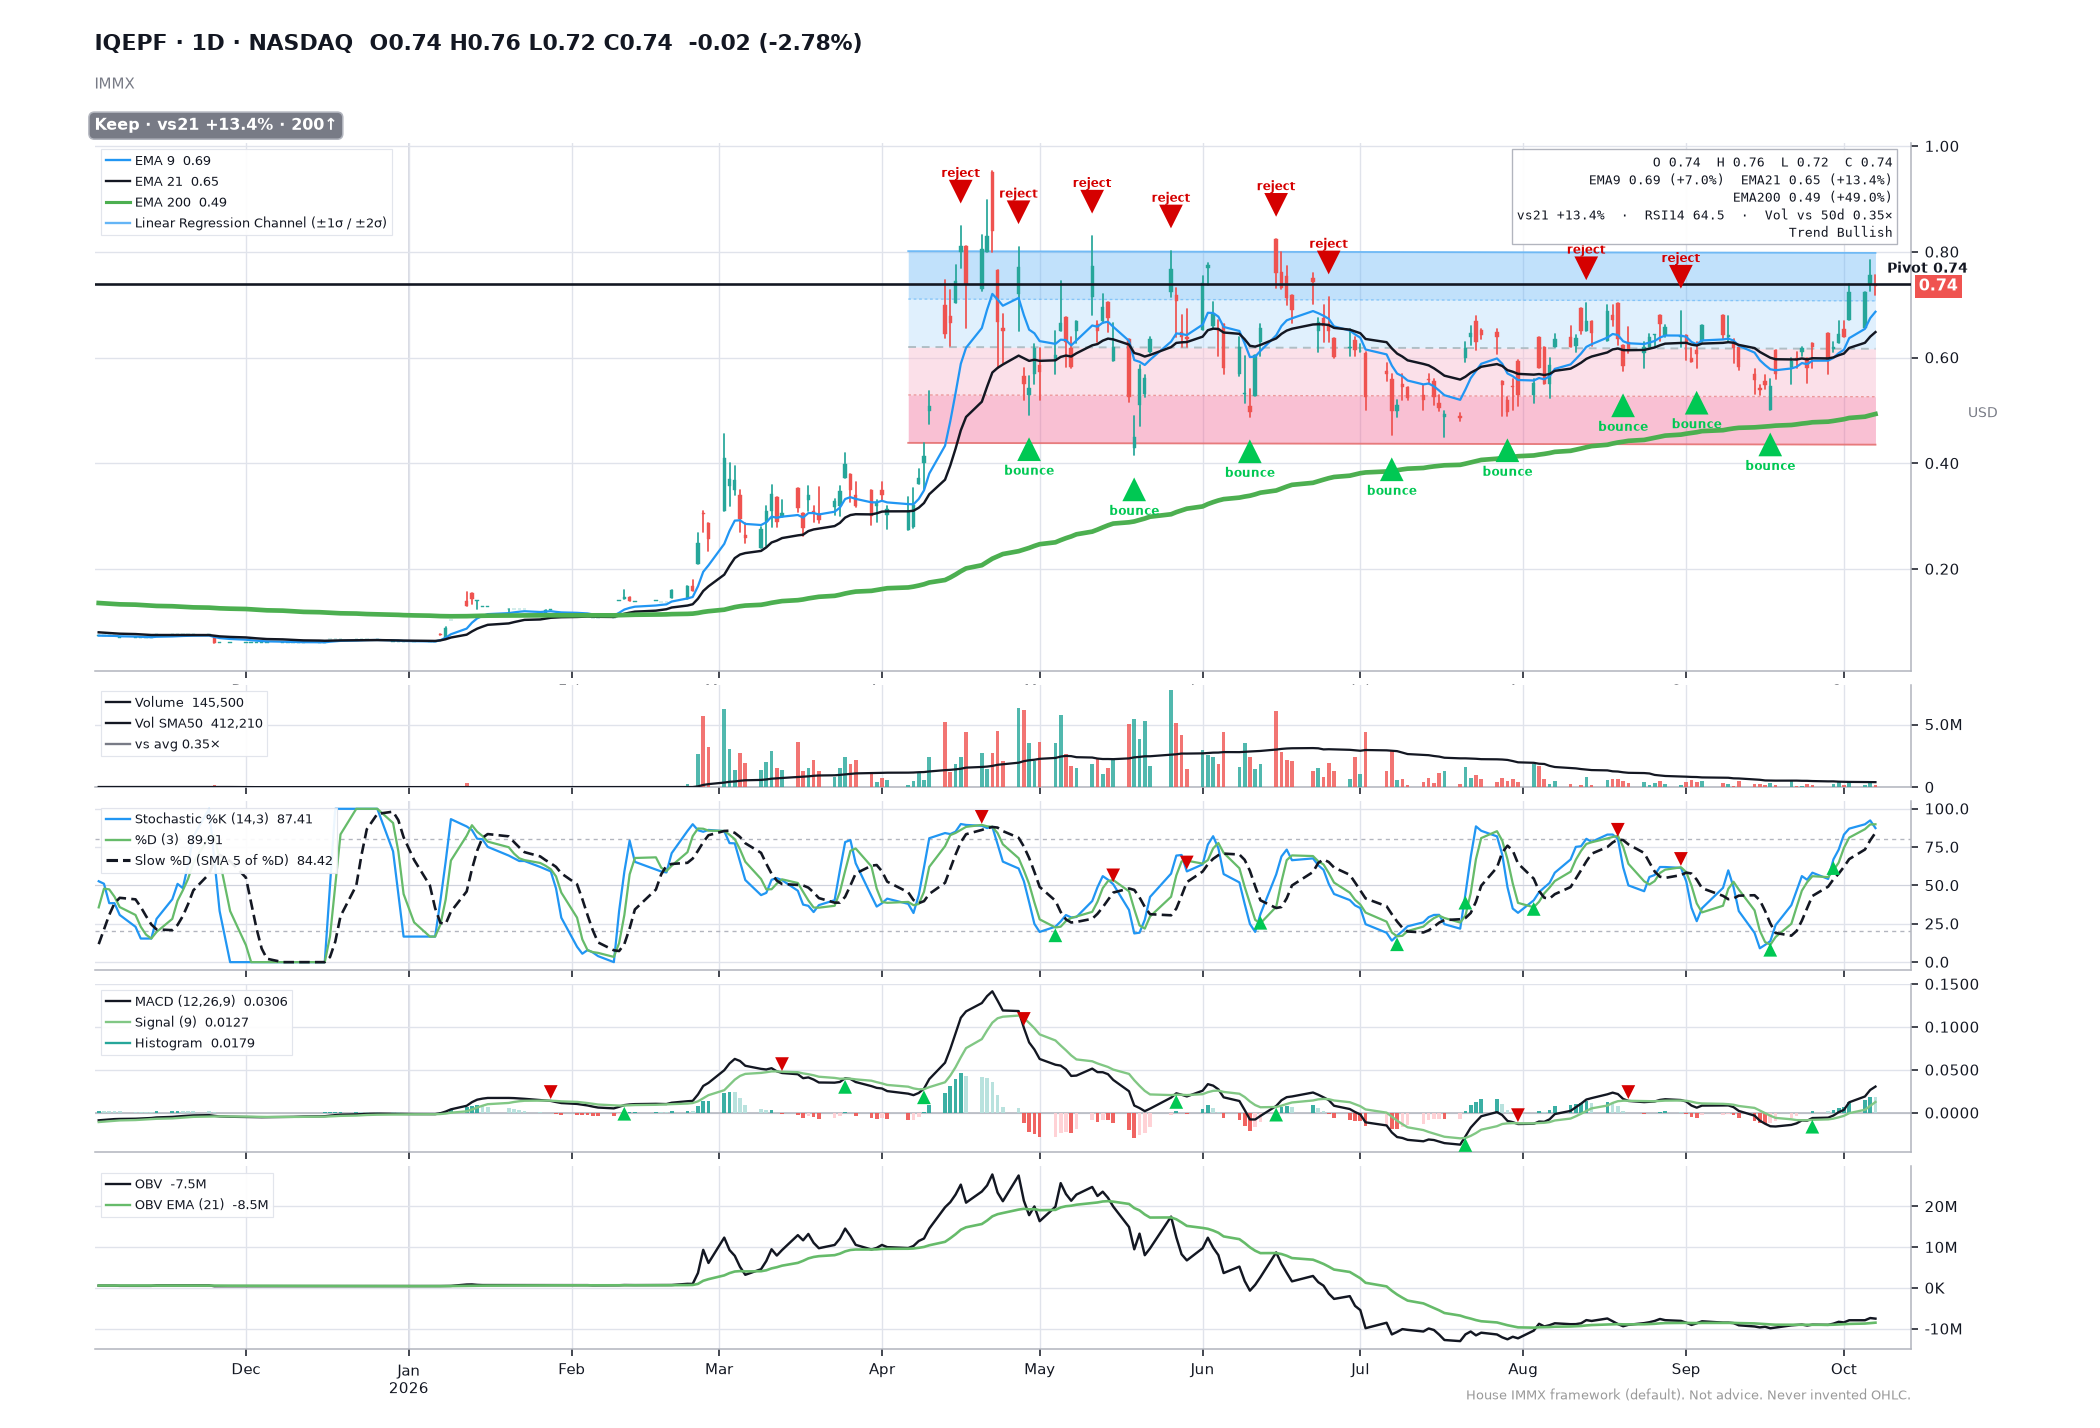Click the 0.40 price axis label
The image size is (2100, 1428).
click(1942, 463)
